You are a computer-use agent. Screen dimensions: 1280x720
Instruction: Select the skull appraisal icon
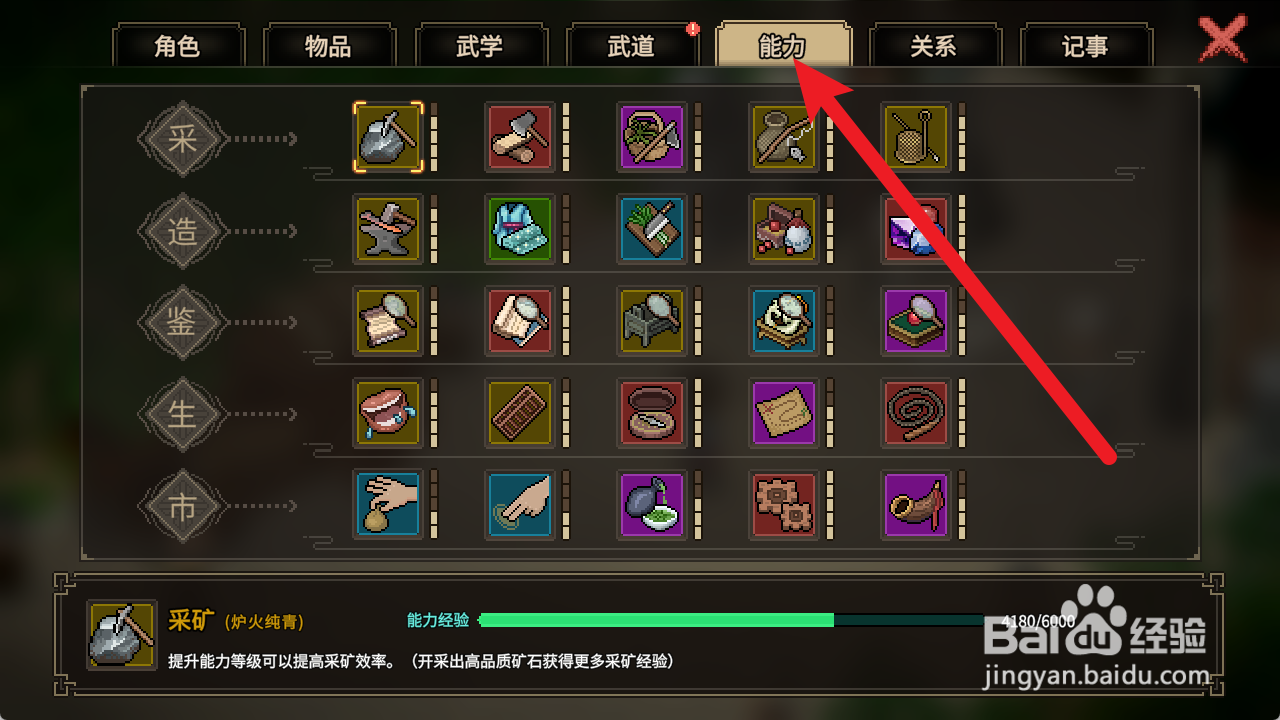tap(784, 321)
